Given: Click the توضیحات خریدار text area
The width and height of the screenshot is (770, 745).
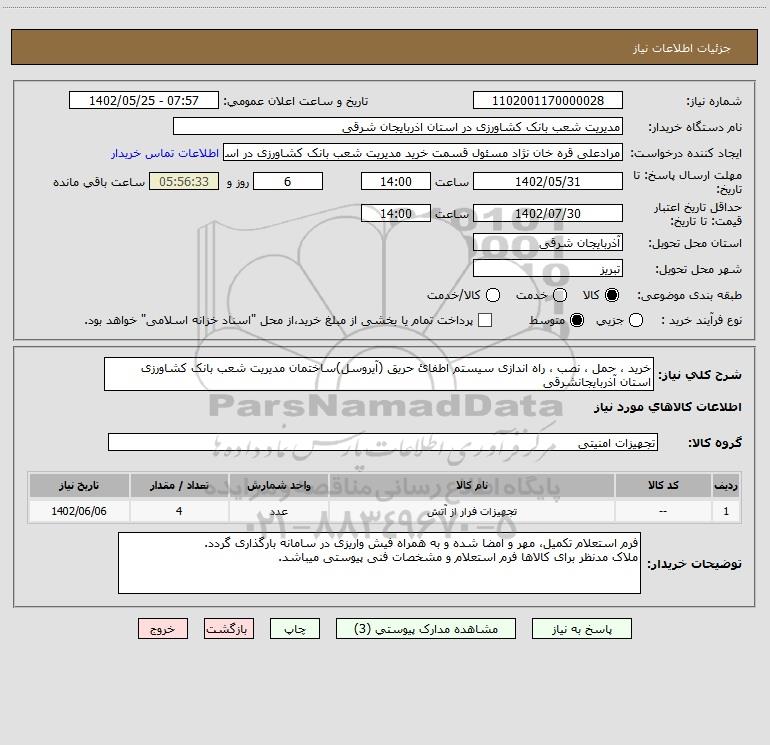Looking at the screenshot, I should [x=379, y=563].
